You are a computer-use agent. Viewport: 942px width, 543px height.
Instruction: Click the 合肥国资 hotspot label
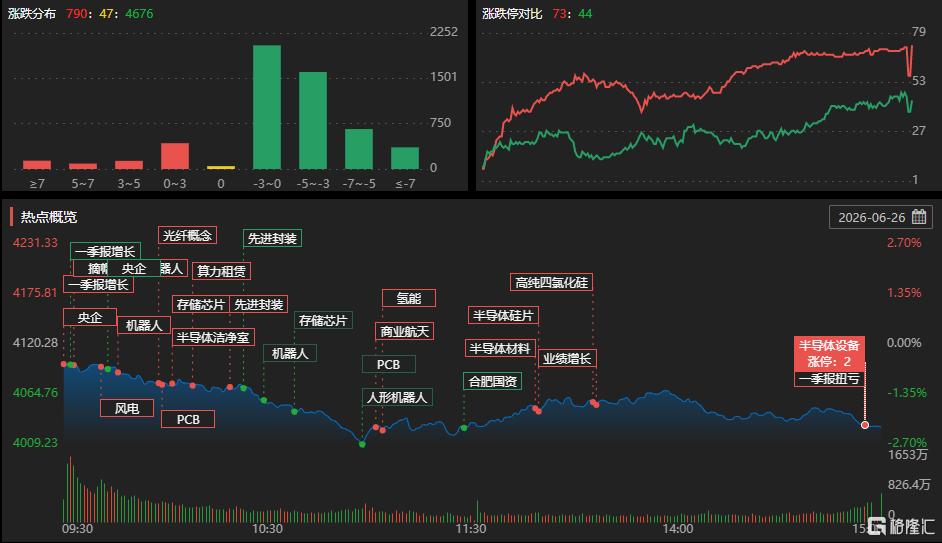[493, 381]
